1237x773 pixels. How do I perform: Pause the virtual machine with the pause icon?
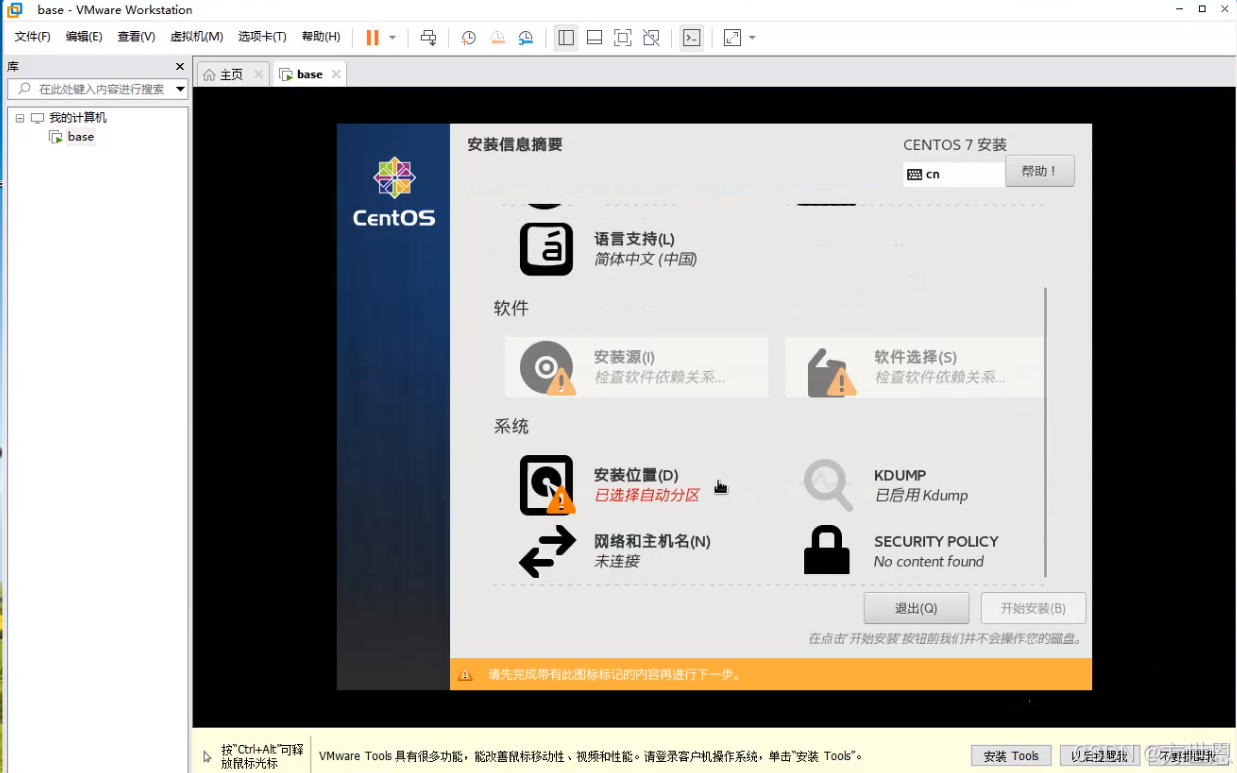click(x=372, y=37)
